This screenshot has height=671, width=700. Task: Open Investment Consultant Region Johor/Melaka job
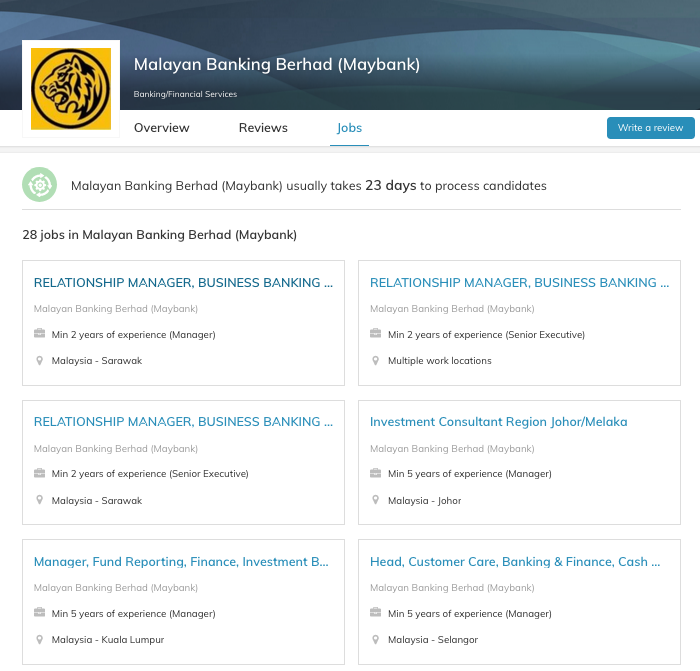[499, 422]
